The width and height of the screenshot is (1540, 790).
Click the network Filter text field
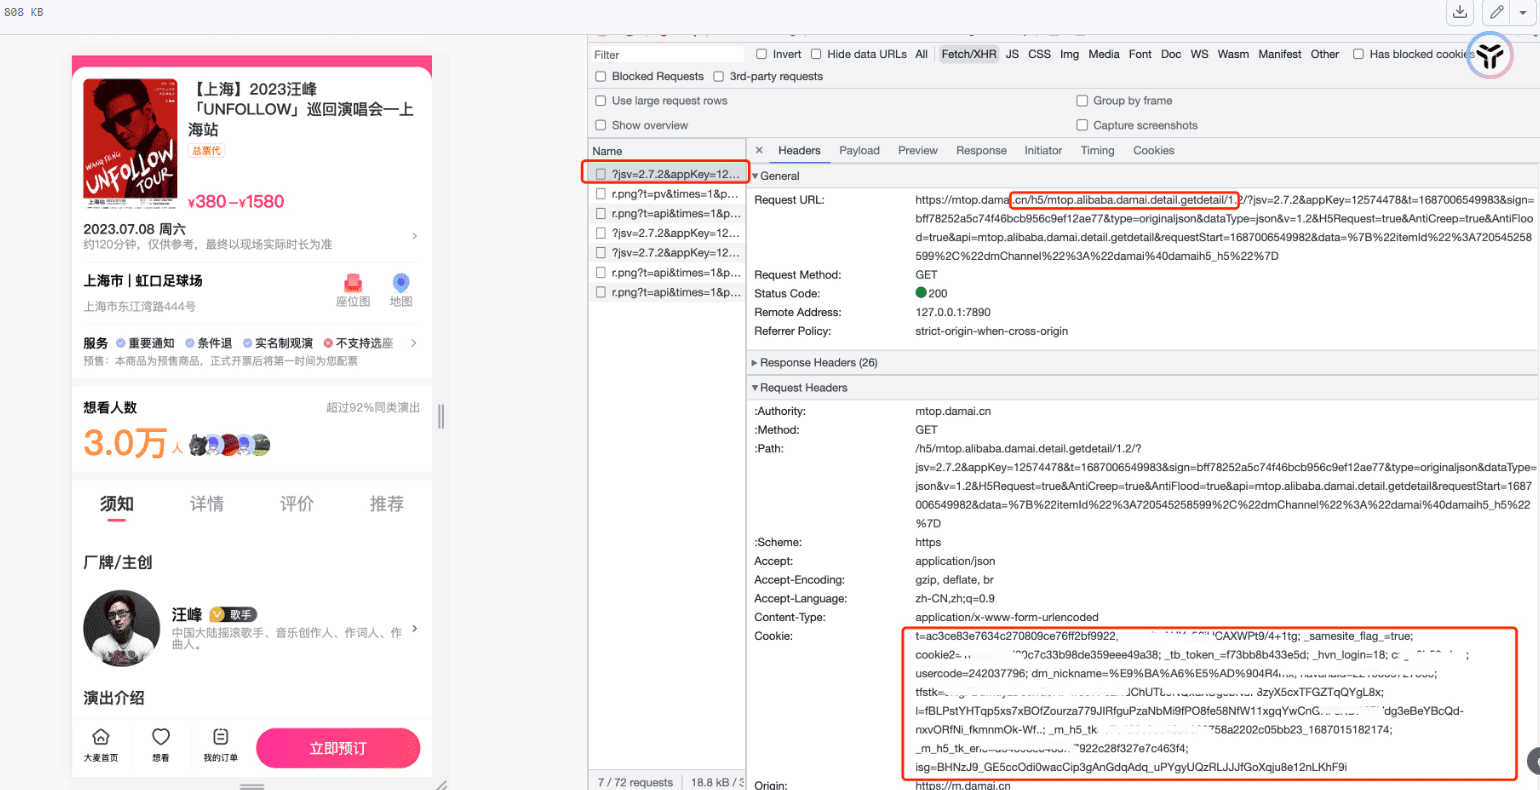[667, 54]
